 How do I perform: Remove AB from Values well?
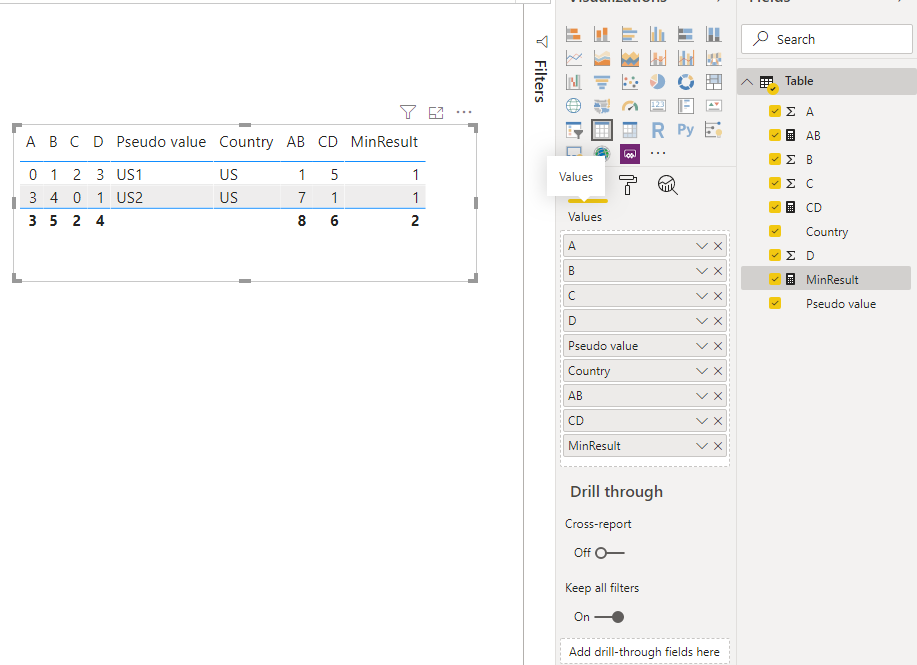point(718,396)
